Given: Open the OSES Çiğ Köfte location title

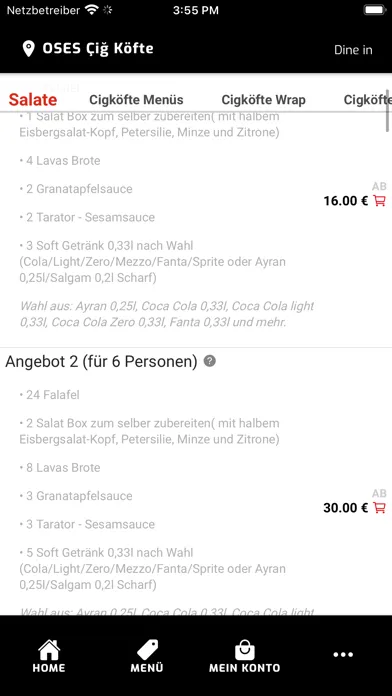Looking at the screenshot, I should [98, 48].
